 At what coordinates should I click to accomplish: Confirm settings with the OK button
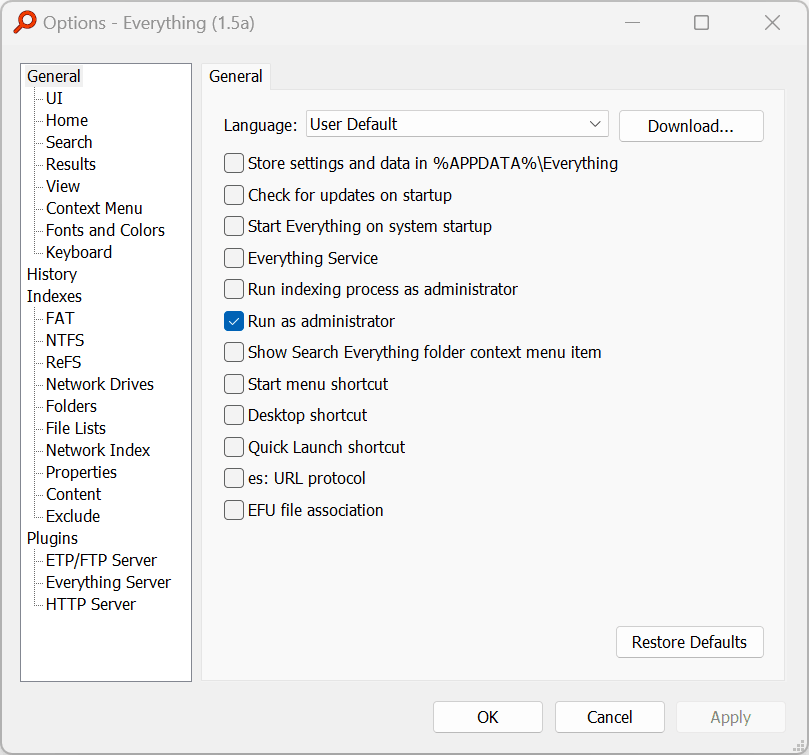pyautogui.click(x=488, y=717)
